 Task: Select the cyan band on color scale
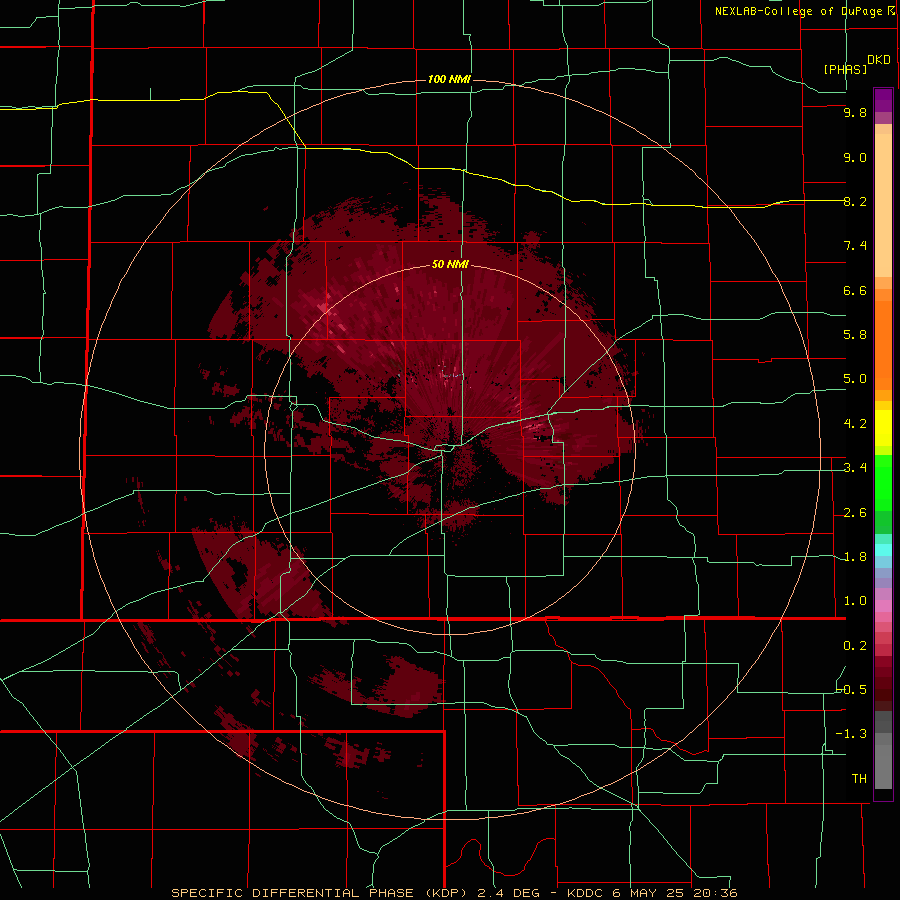pos(883,549)
